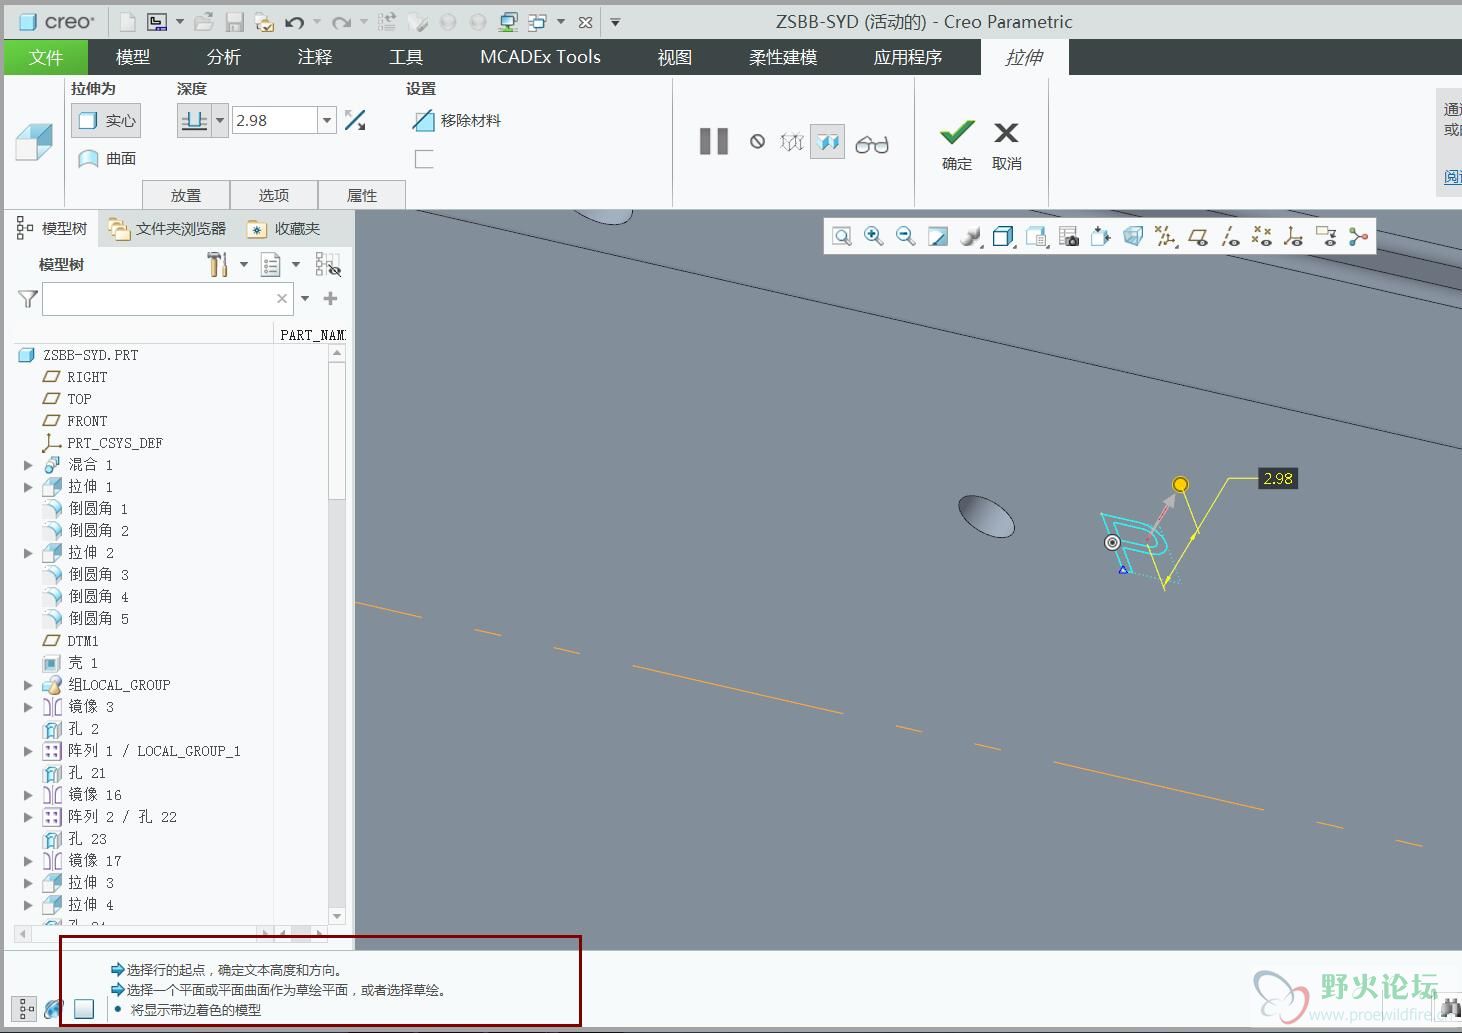Cancel extrude with 取消 X
Image resolution: width=1462 pixels, height=1033 pixels.
click(1006, 145)
